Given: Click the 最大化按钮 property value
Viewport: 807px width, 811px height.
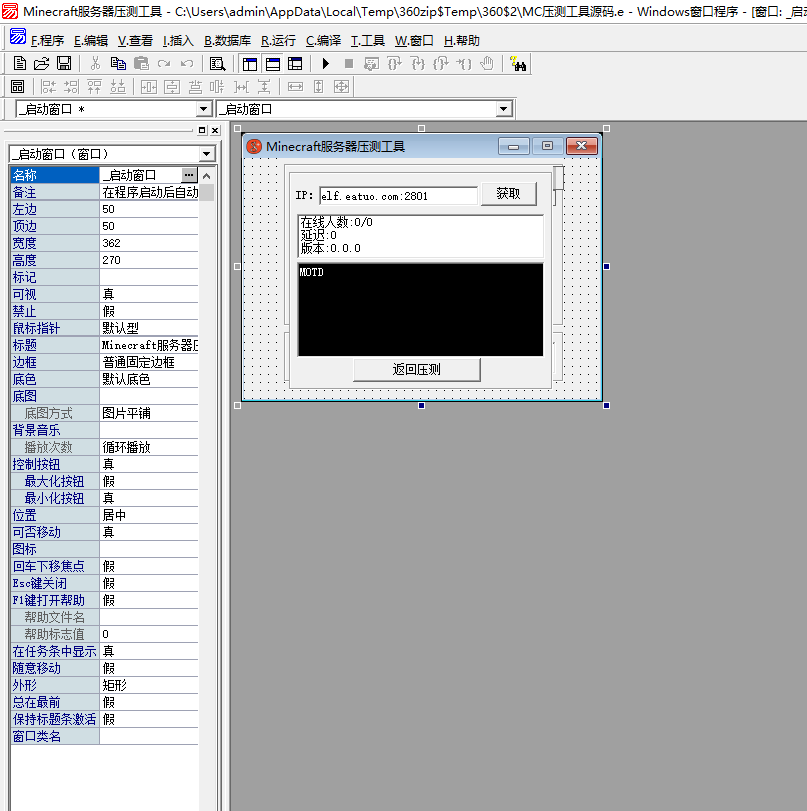Looking at the screenshot, I should (149, 481).
